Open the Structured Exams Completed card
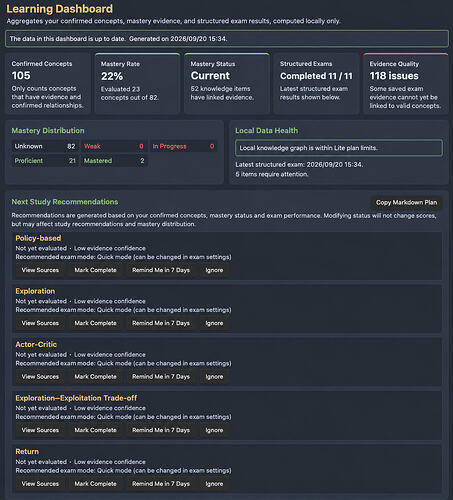 (316, 84)
